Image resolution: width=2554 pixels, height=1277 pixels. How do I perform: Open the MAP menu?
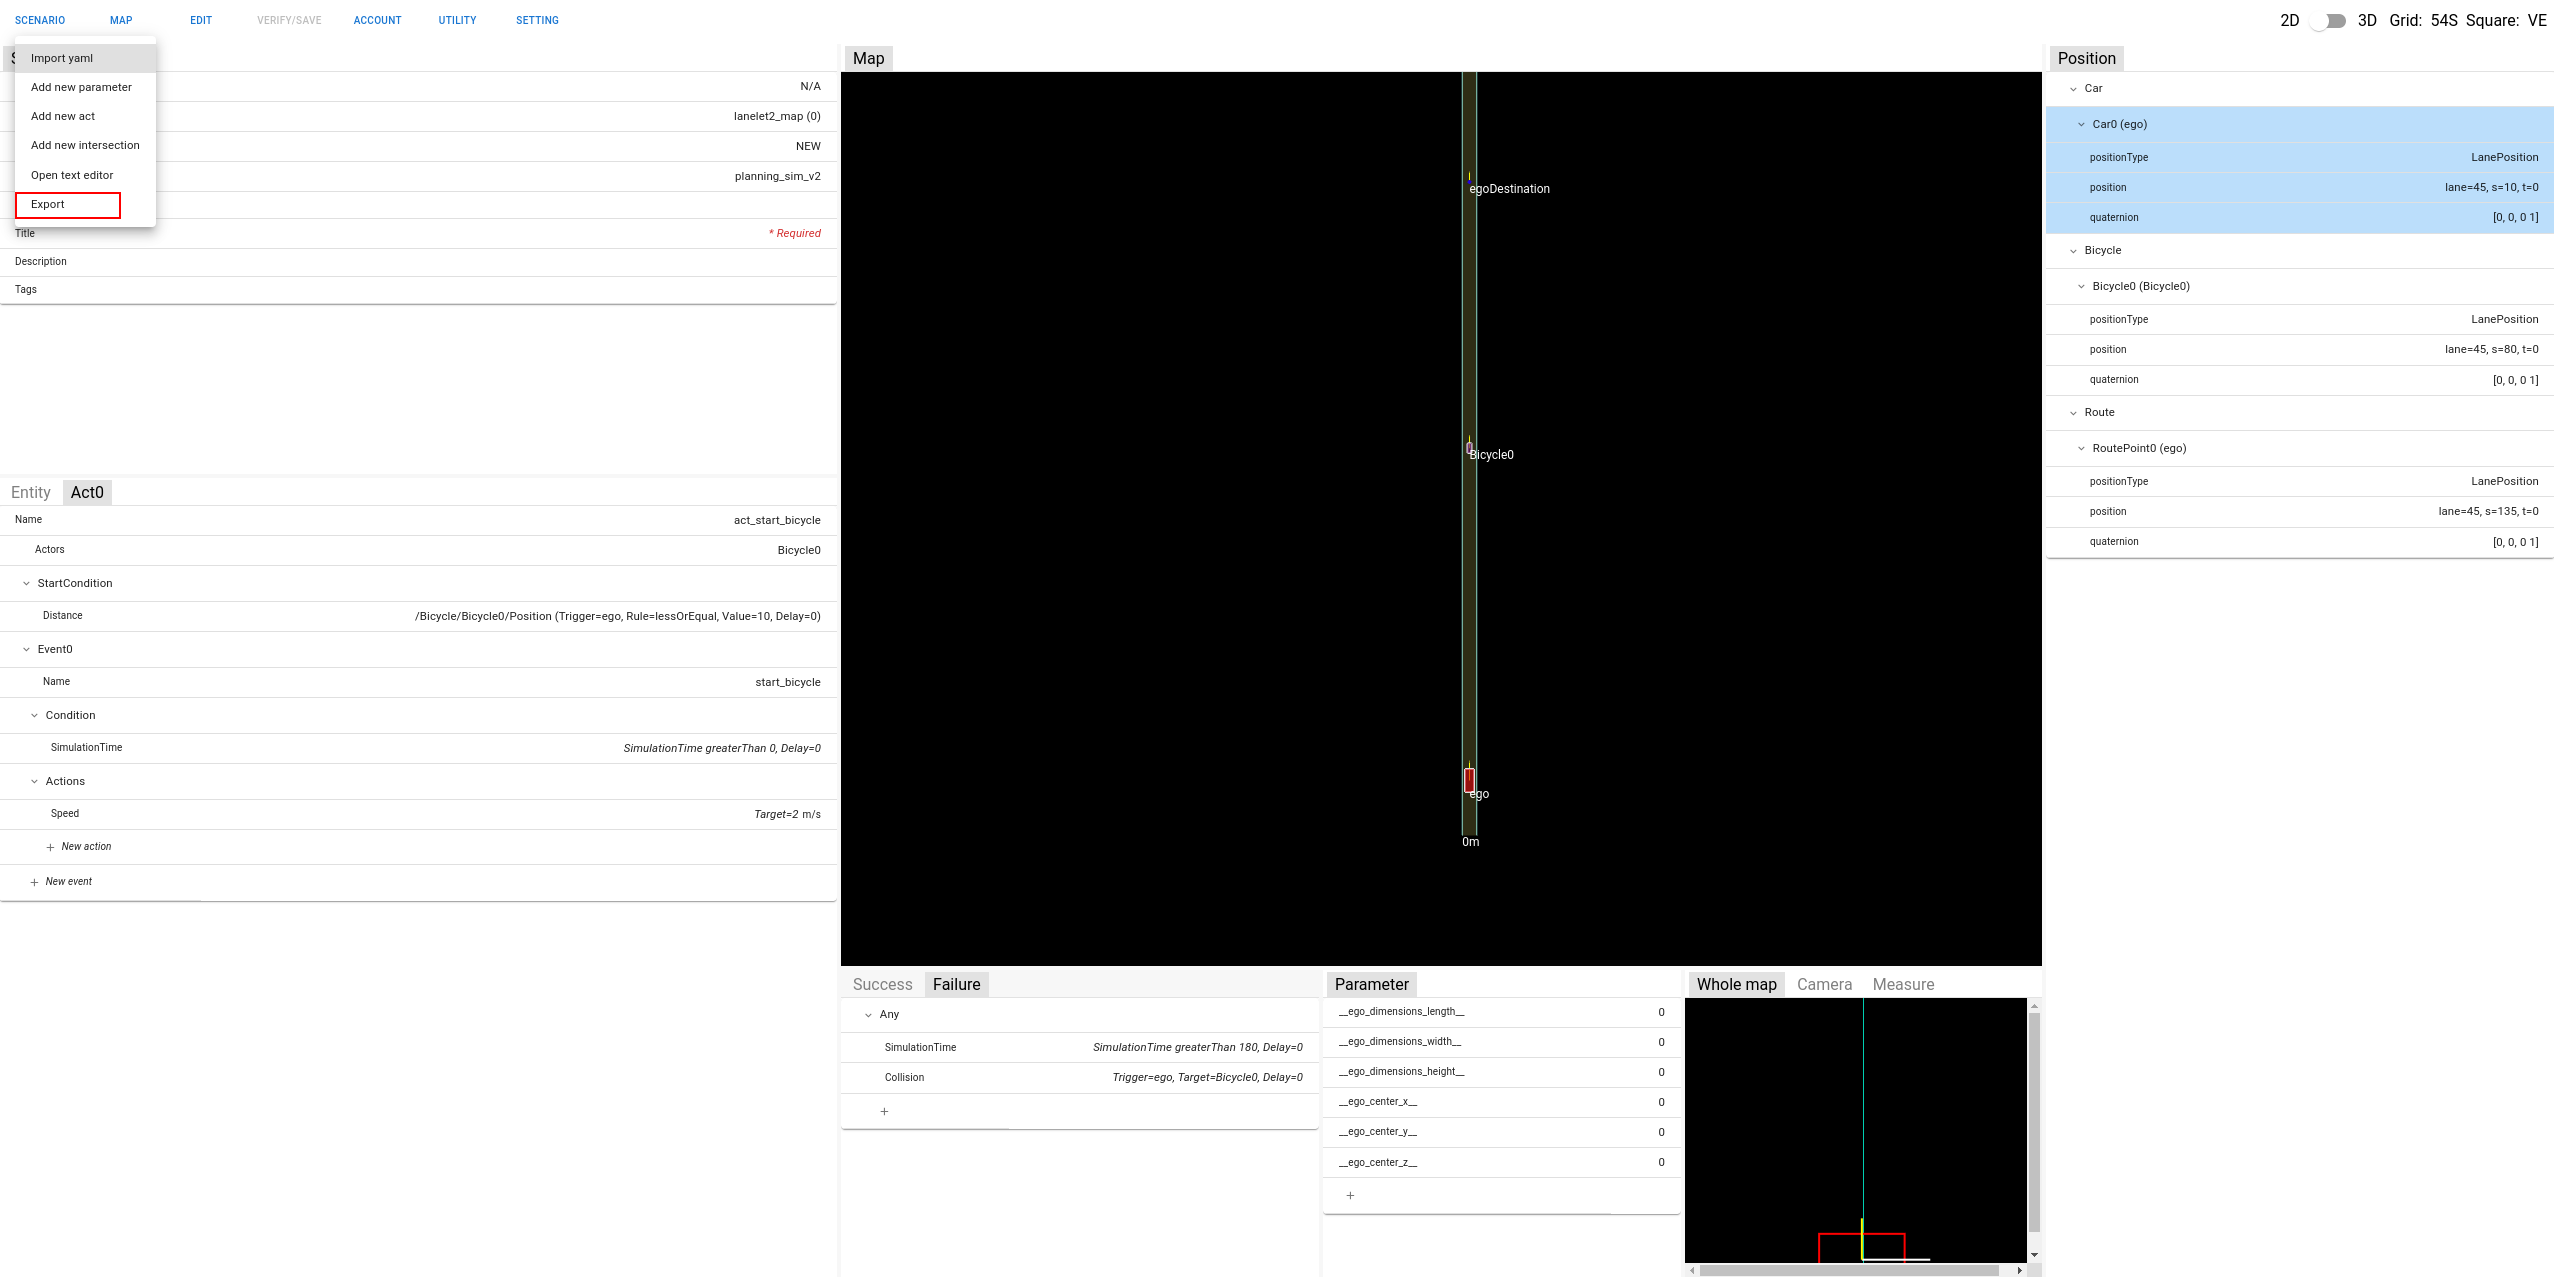click(121, 20)
